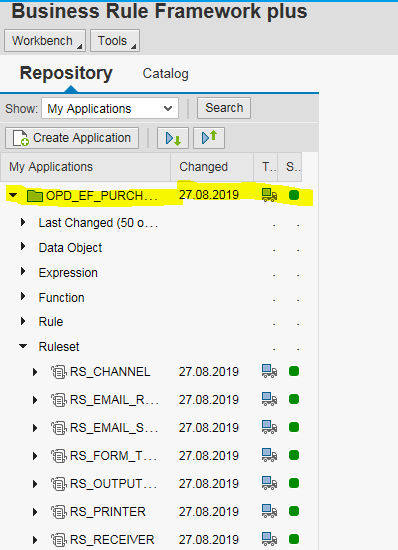Image resolution: width=398 pixels, height=550 pixels.
Task: Click the collapse all nodes icon button
Action: tap(209, 138)
